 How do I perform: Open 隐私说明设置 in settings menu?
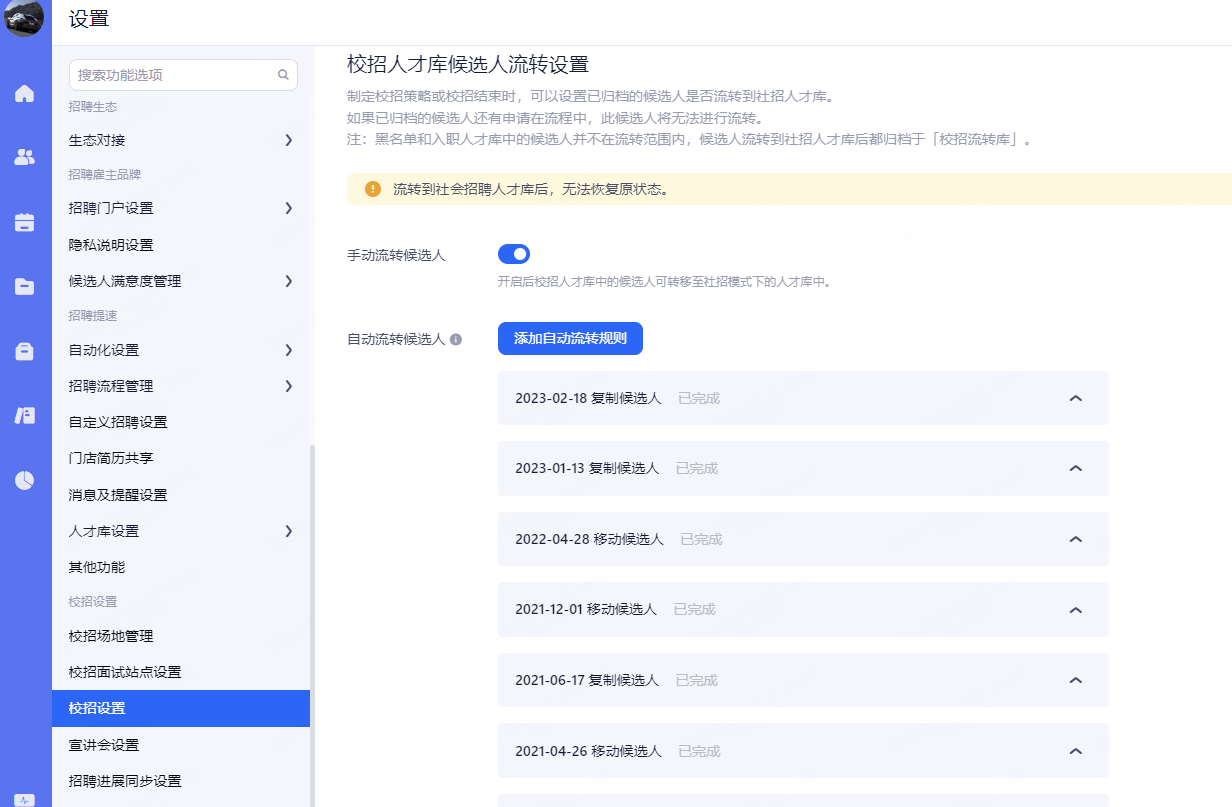click(111, 245)
